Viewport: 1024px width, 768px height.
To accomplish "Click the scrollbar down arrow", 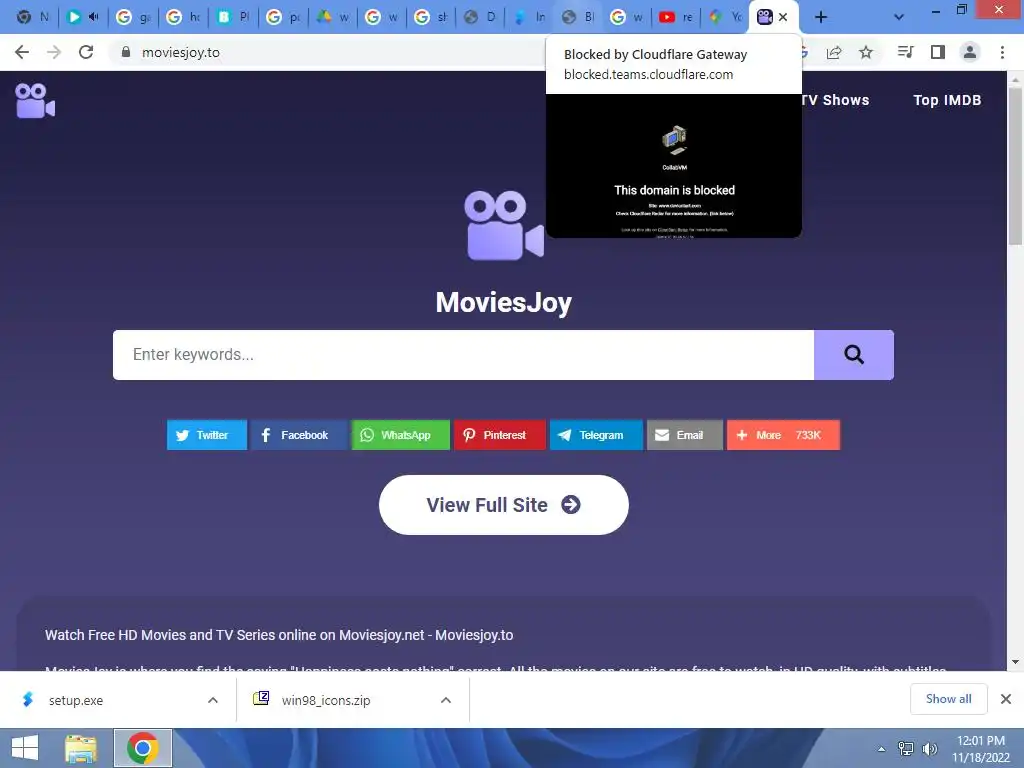I will point(1016,662).
